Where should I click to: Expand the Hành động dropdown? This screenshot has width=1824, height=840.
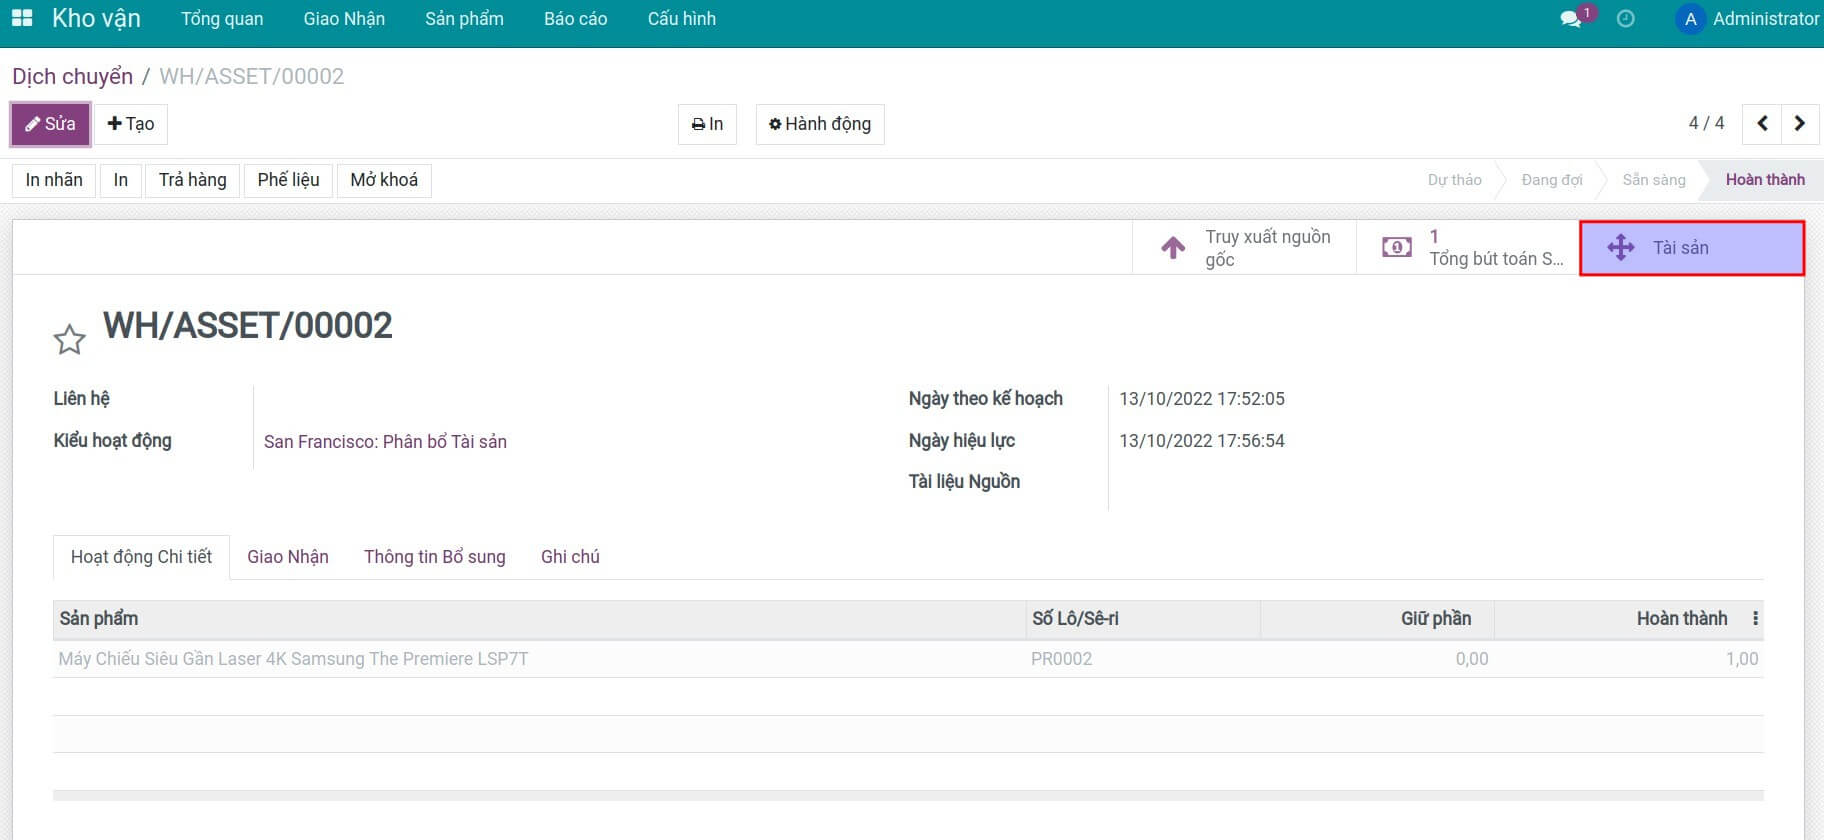point(819,124)
